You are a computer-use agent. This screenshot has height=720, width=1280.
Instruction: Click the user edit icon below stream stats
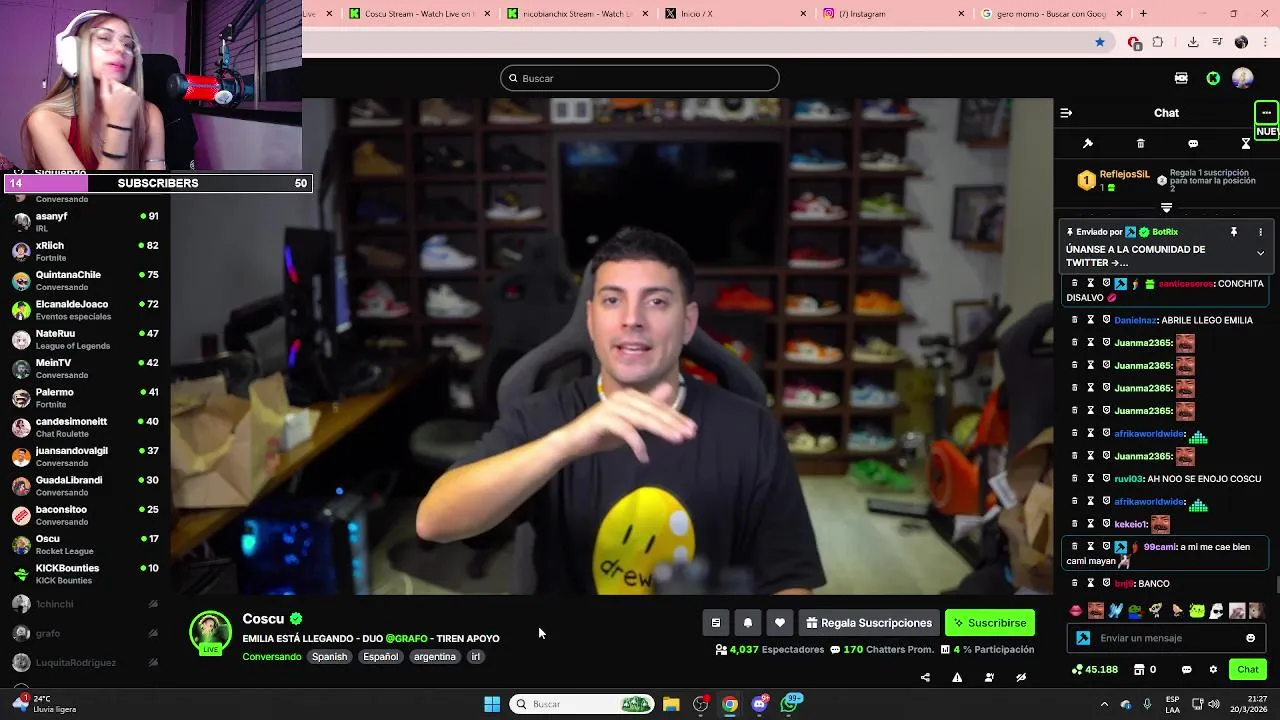[x=989, y=677]
